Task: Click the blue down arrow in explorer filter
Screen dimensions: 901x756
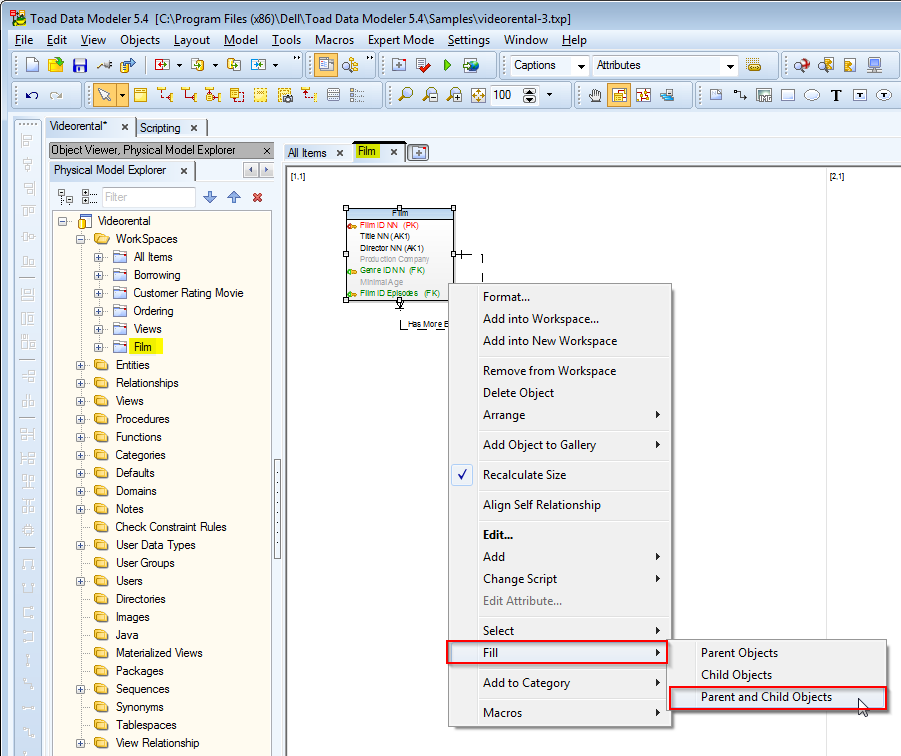Action: [x=210, y=197]
